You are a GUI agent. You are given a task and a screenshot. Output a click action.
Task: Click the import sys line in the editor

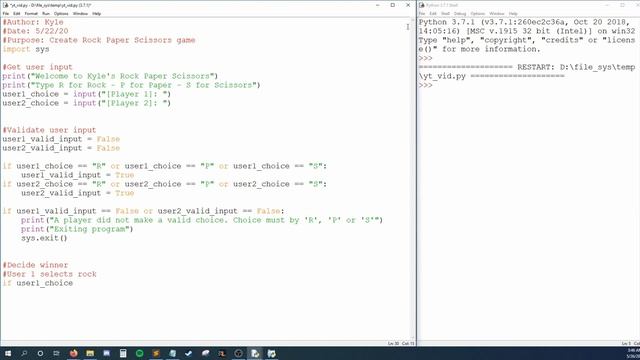click(x=26, y=49)
